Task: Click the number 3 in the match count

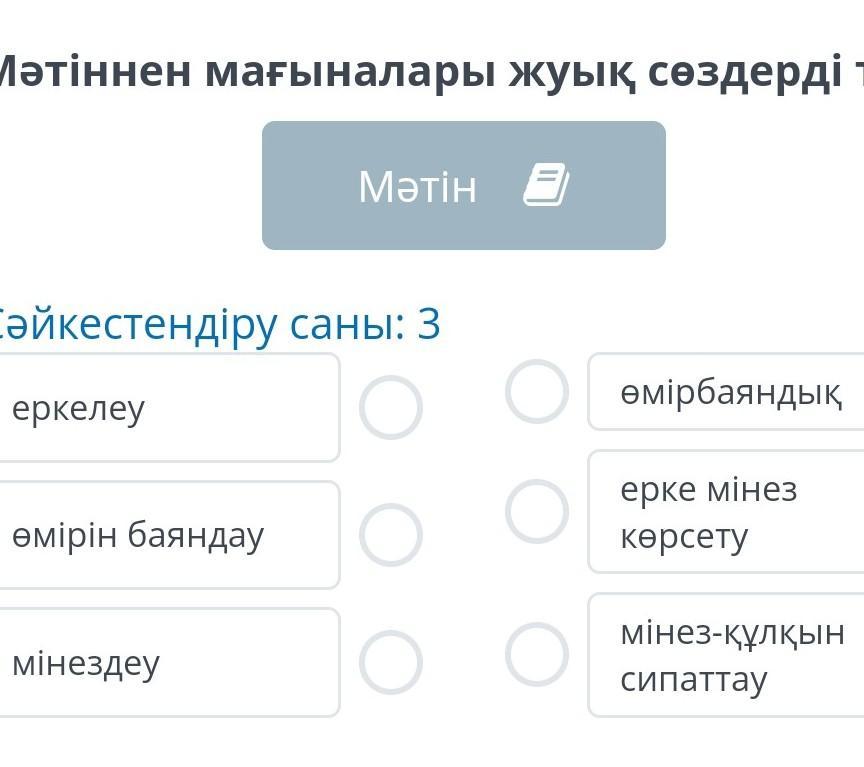Action: point(429,324)
